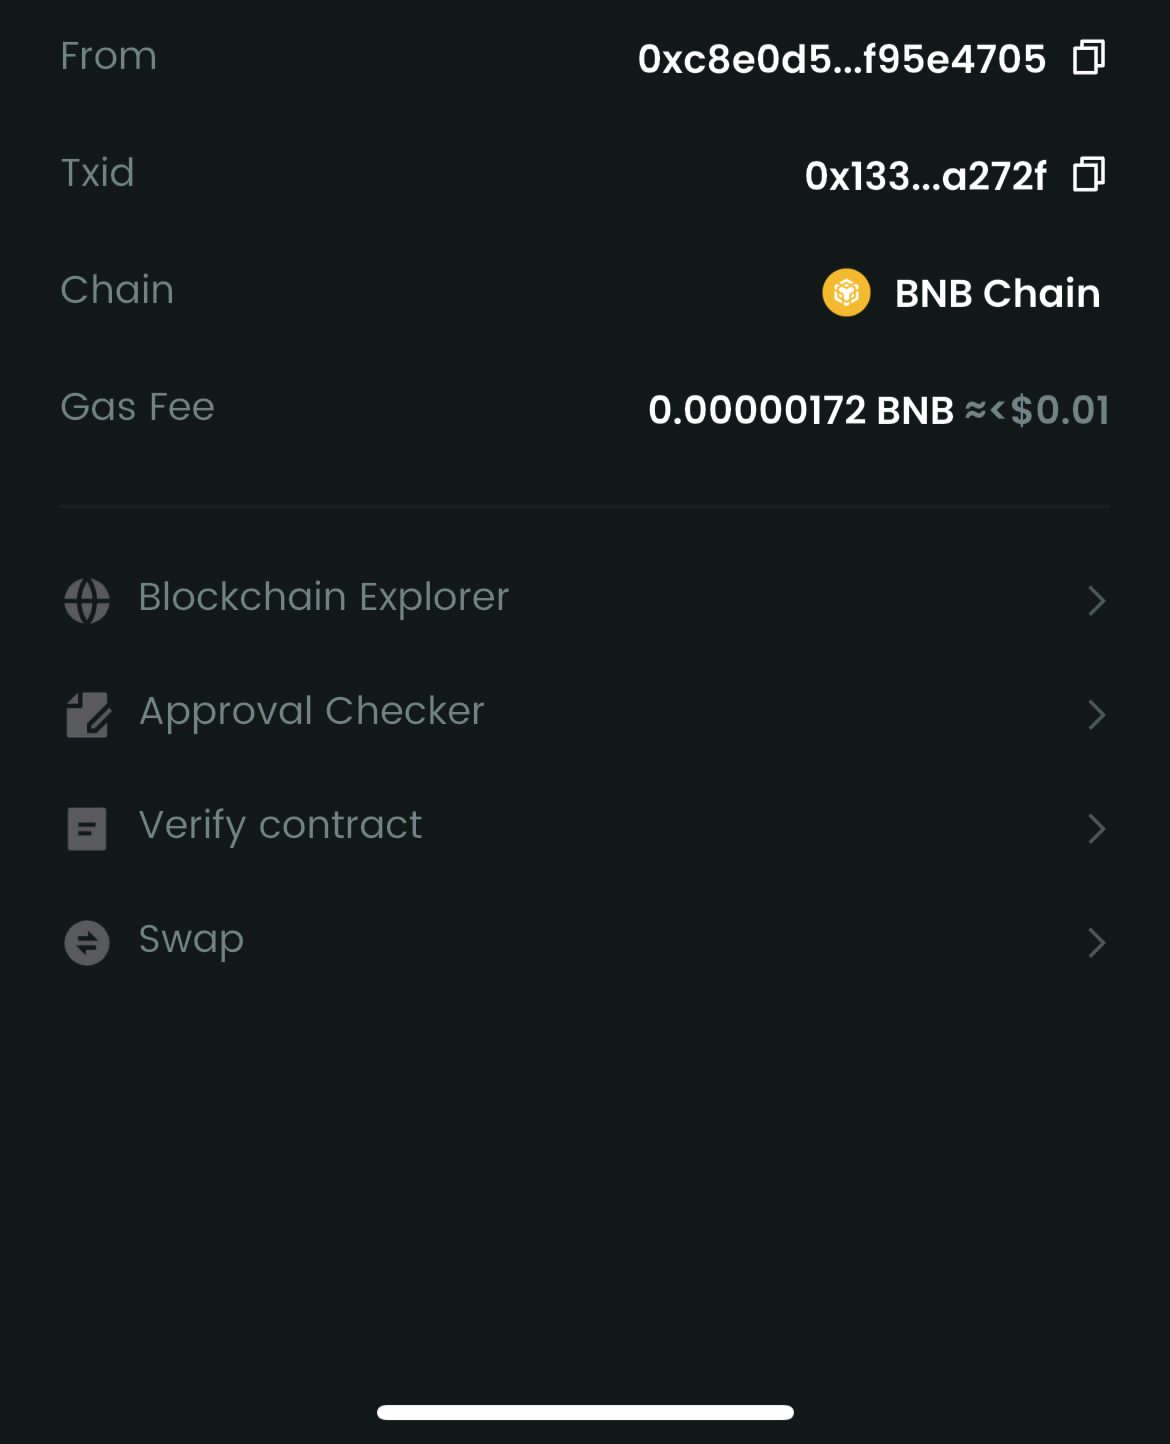Tap the BNB Chain network name
Image resolution: width=1170 pixels, height=1444 pixels.
pyautogui.click(x=997, y=293)
